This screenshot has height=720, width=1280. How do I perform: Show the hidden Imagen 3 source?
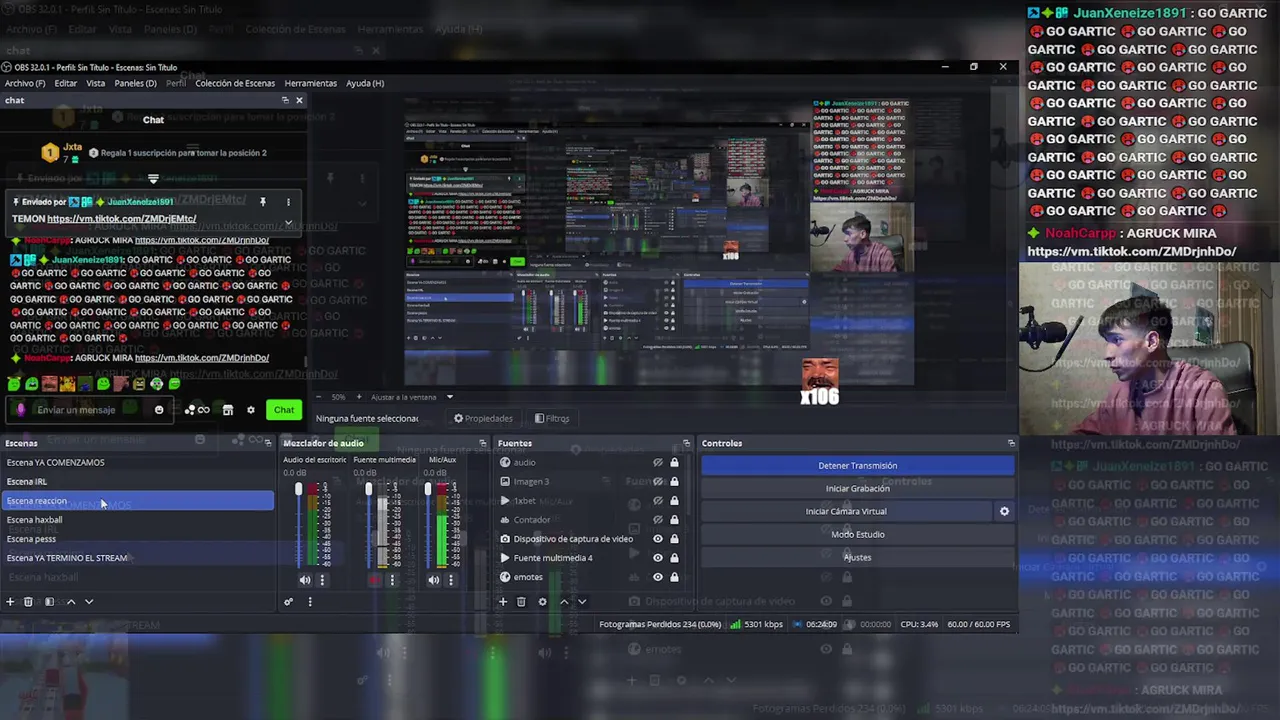click(657, 482)
